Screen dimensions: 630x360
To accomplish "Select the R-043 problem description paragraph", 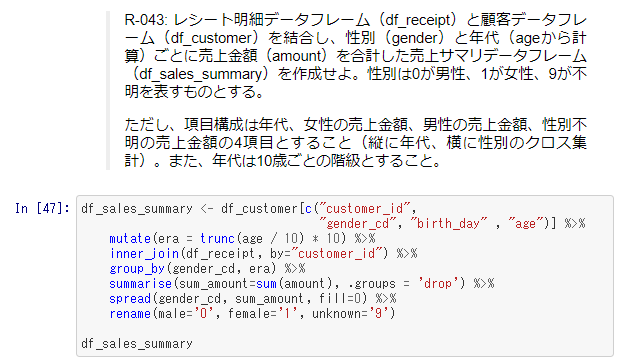I will 356,55.
